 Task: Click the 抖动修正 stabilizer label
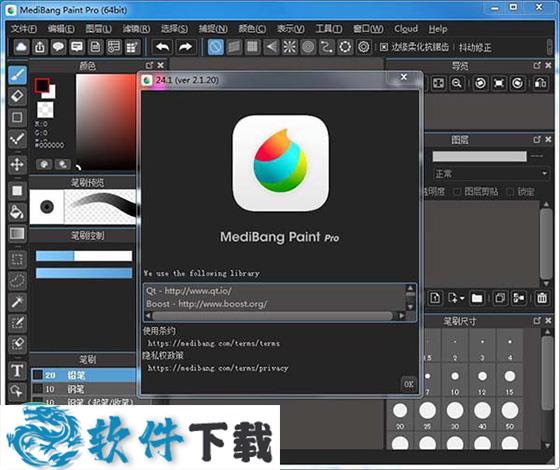[475, 48]
